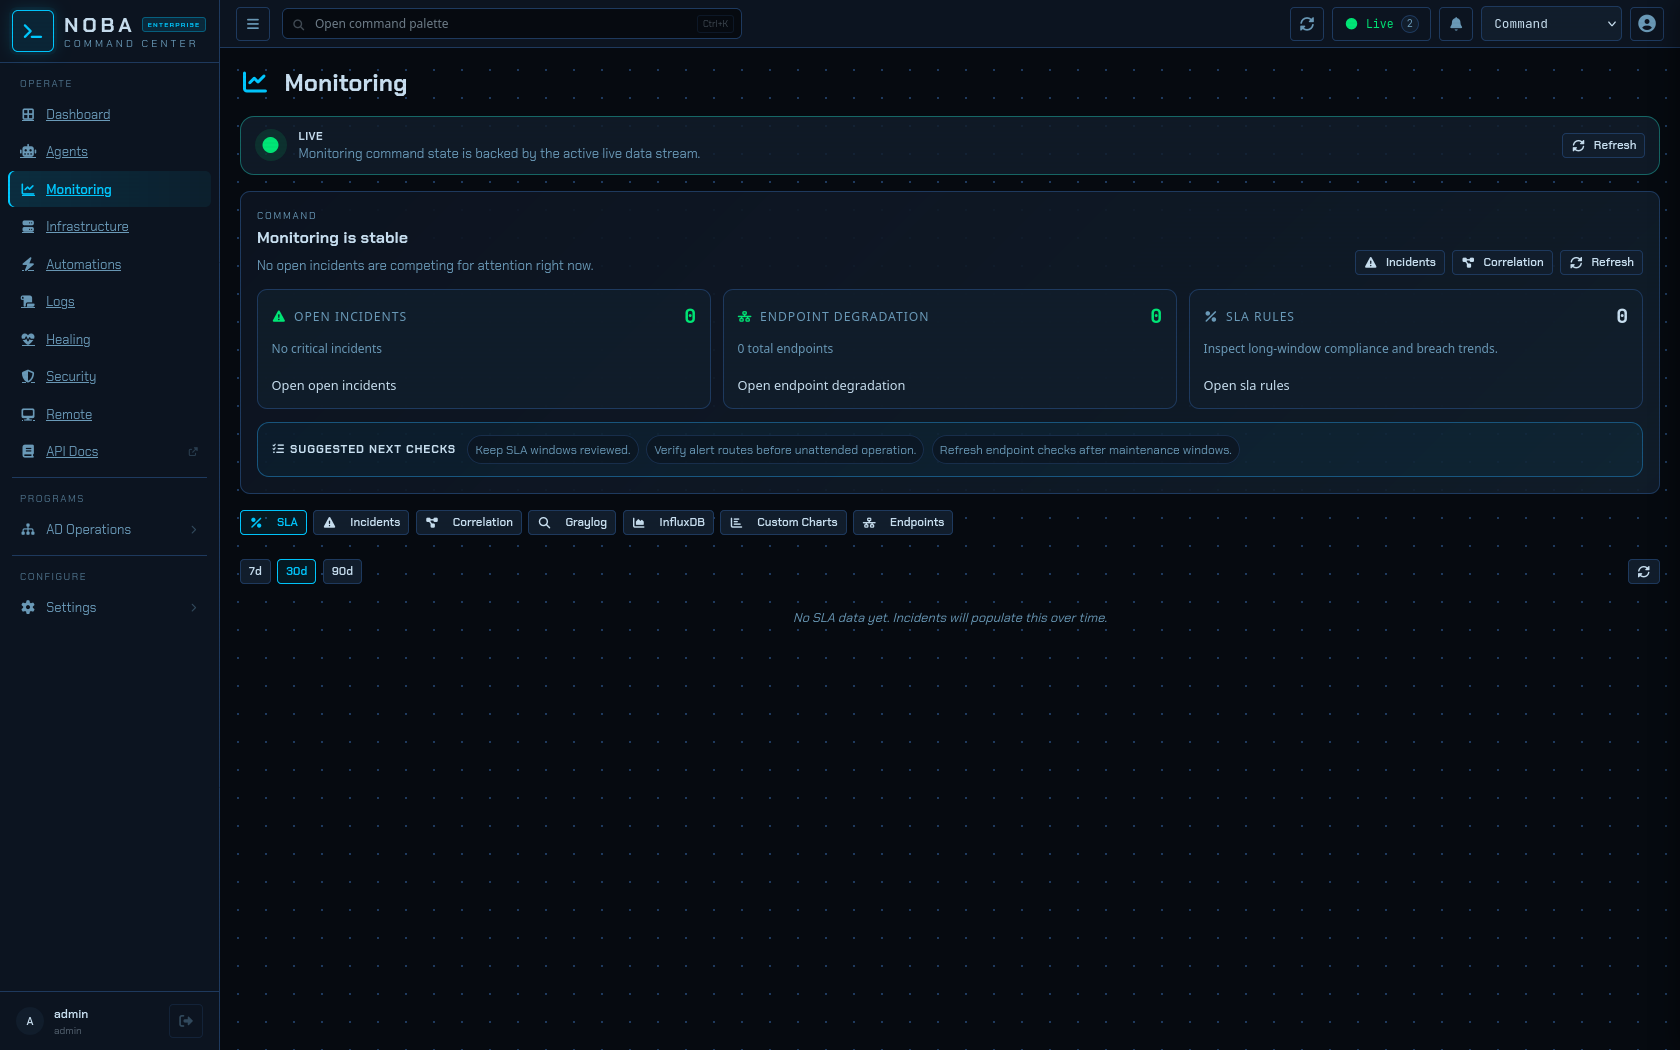Screen dimensions: 1680x1050
Task: Expand the Settings section
Action: point(110,608)
